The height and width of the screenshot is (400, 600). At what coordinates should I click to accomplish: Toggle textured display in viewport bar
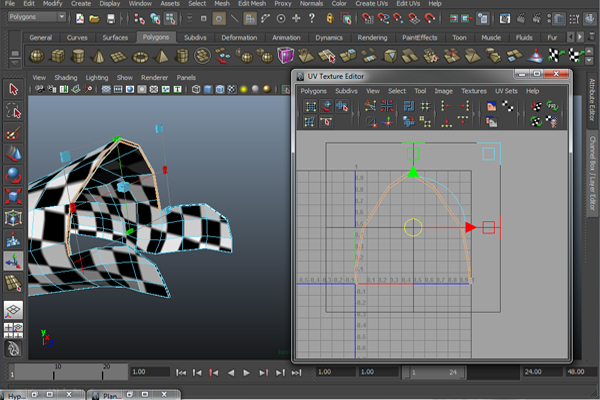[x=232, y=89]
